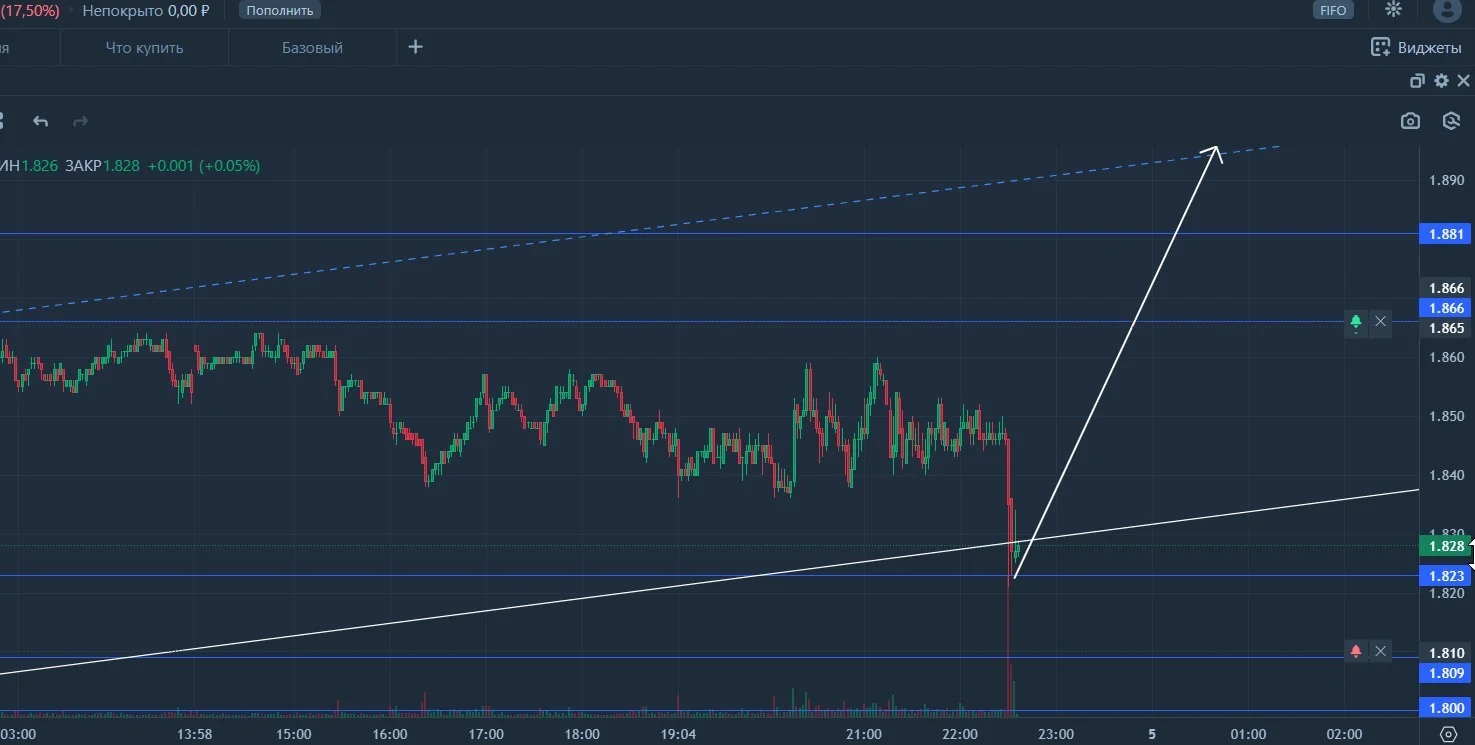
Task: Select the 1.800 price level label
Action: click(1446, 709)
